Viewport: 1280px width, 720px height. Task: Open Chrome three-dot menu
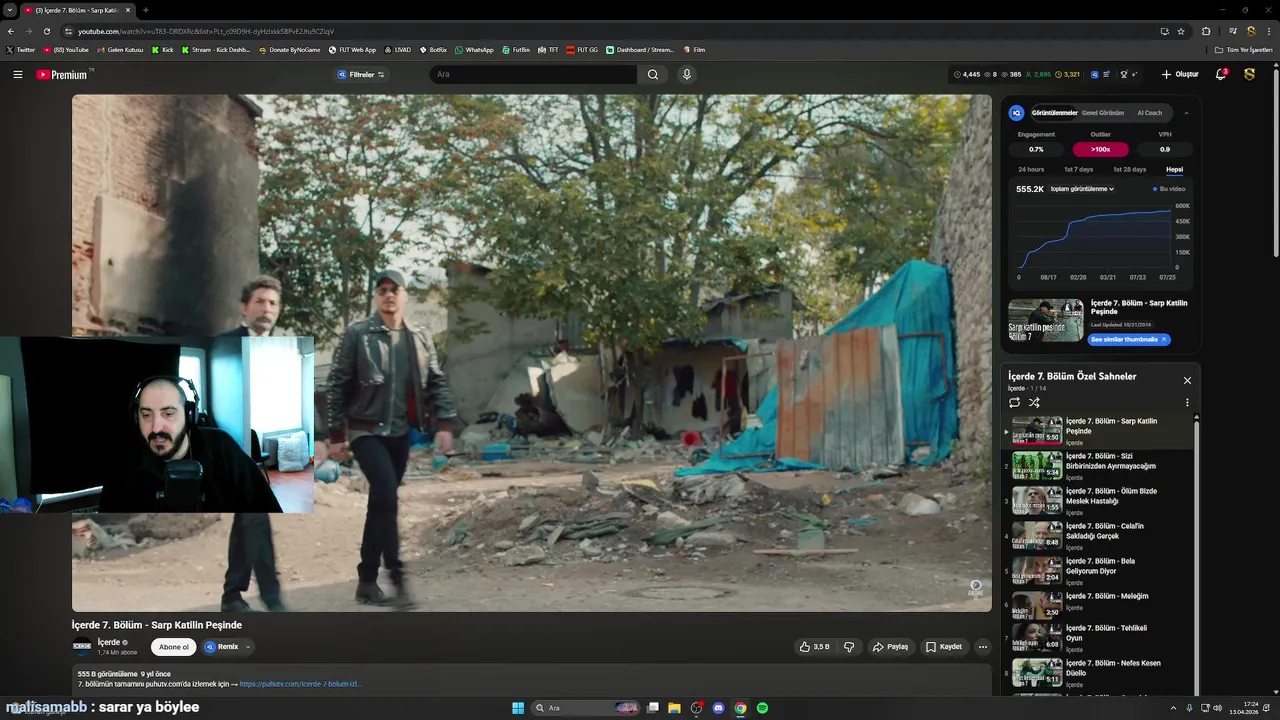point(1269,31)
